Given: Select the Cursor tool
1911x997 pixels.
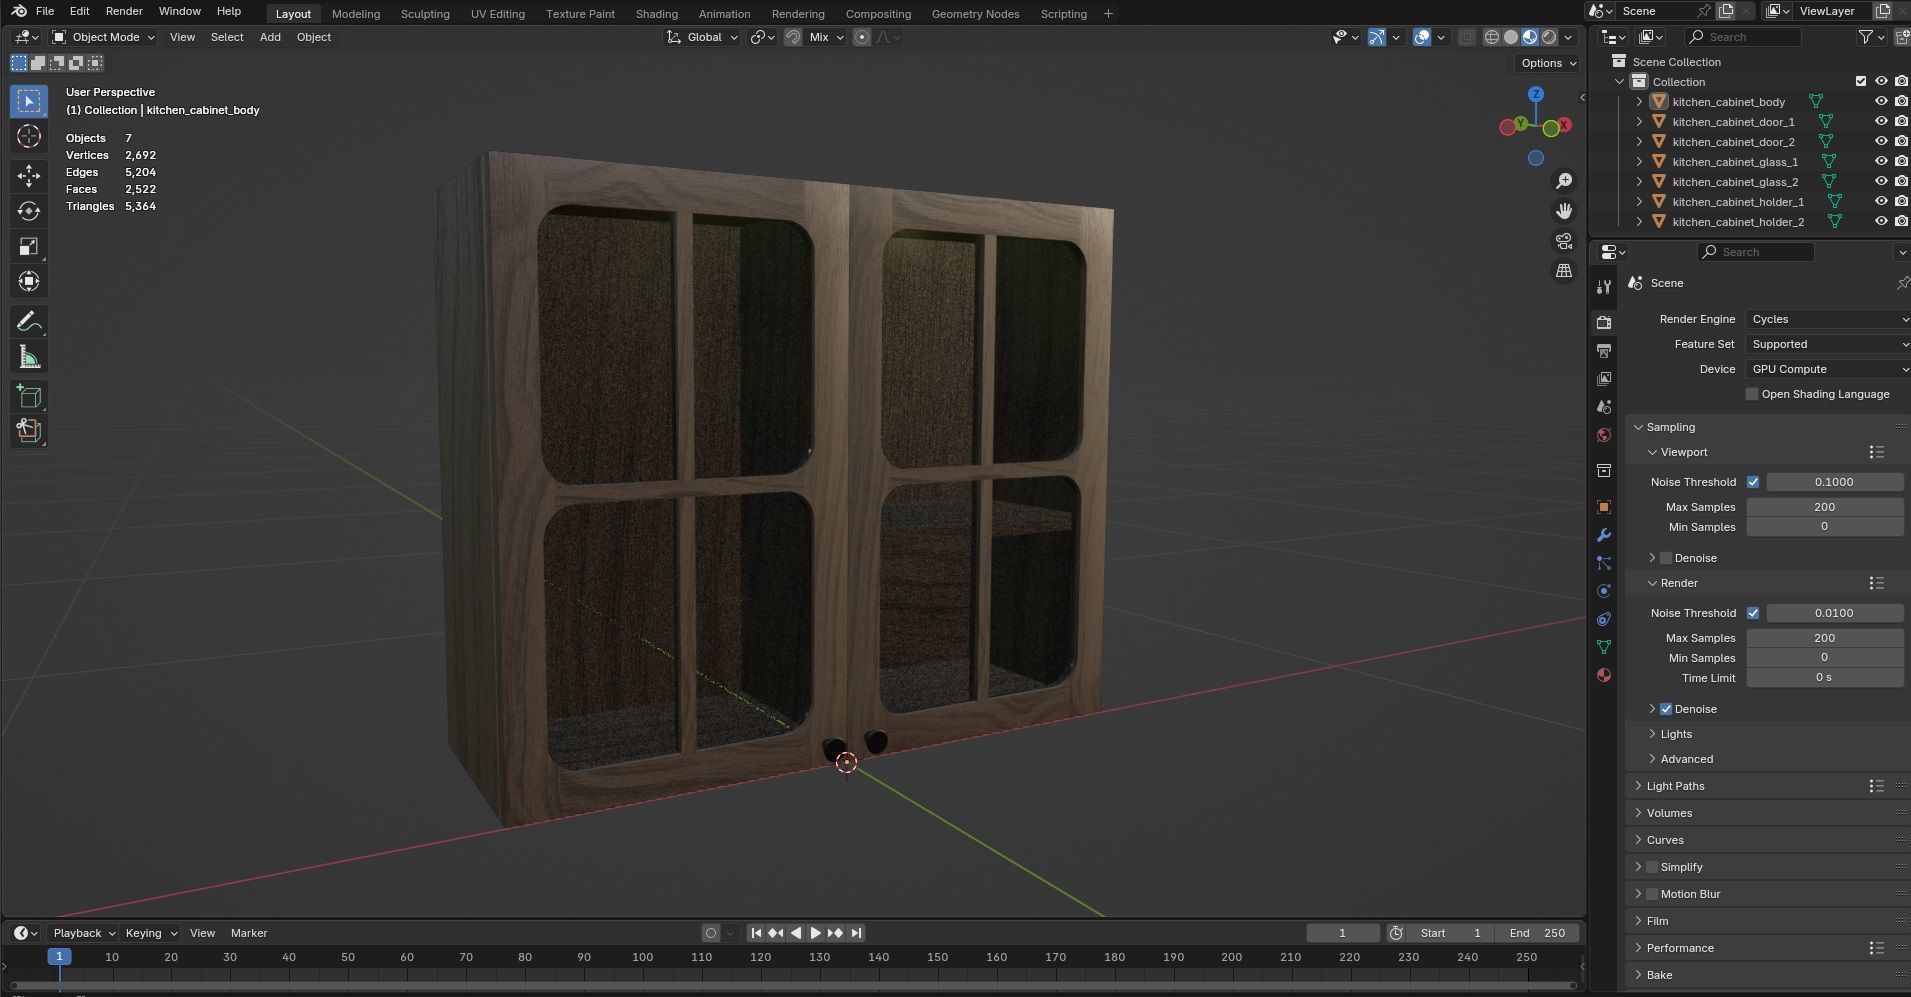Looking at the screenshot, I should pyautogui.click(x=29, y=137).
